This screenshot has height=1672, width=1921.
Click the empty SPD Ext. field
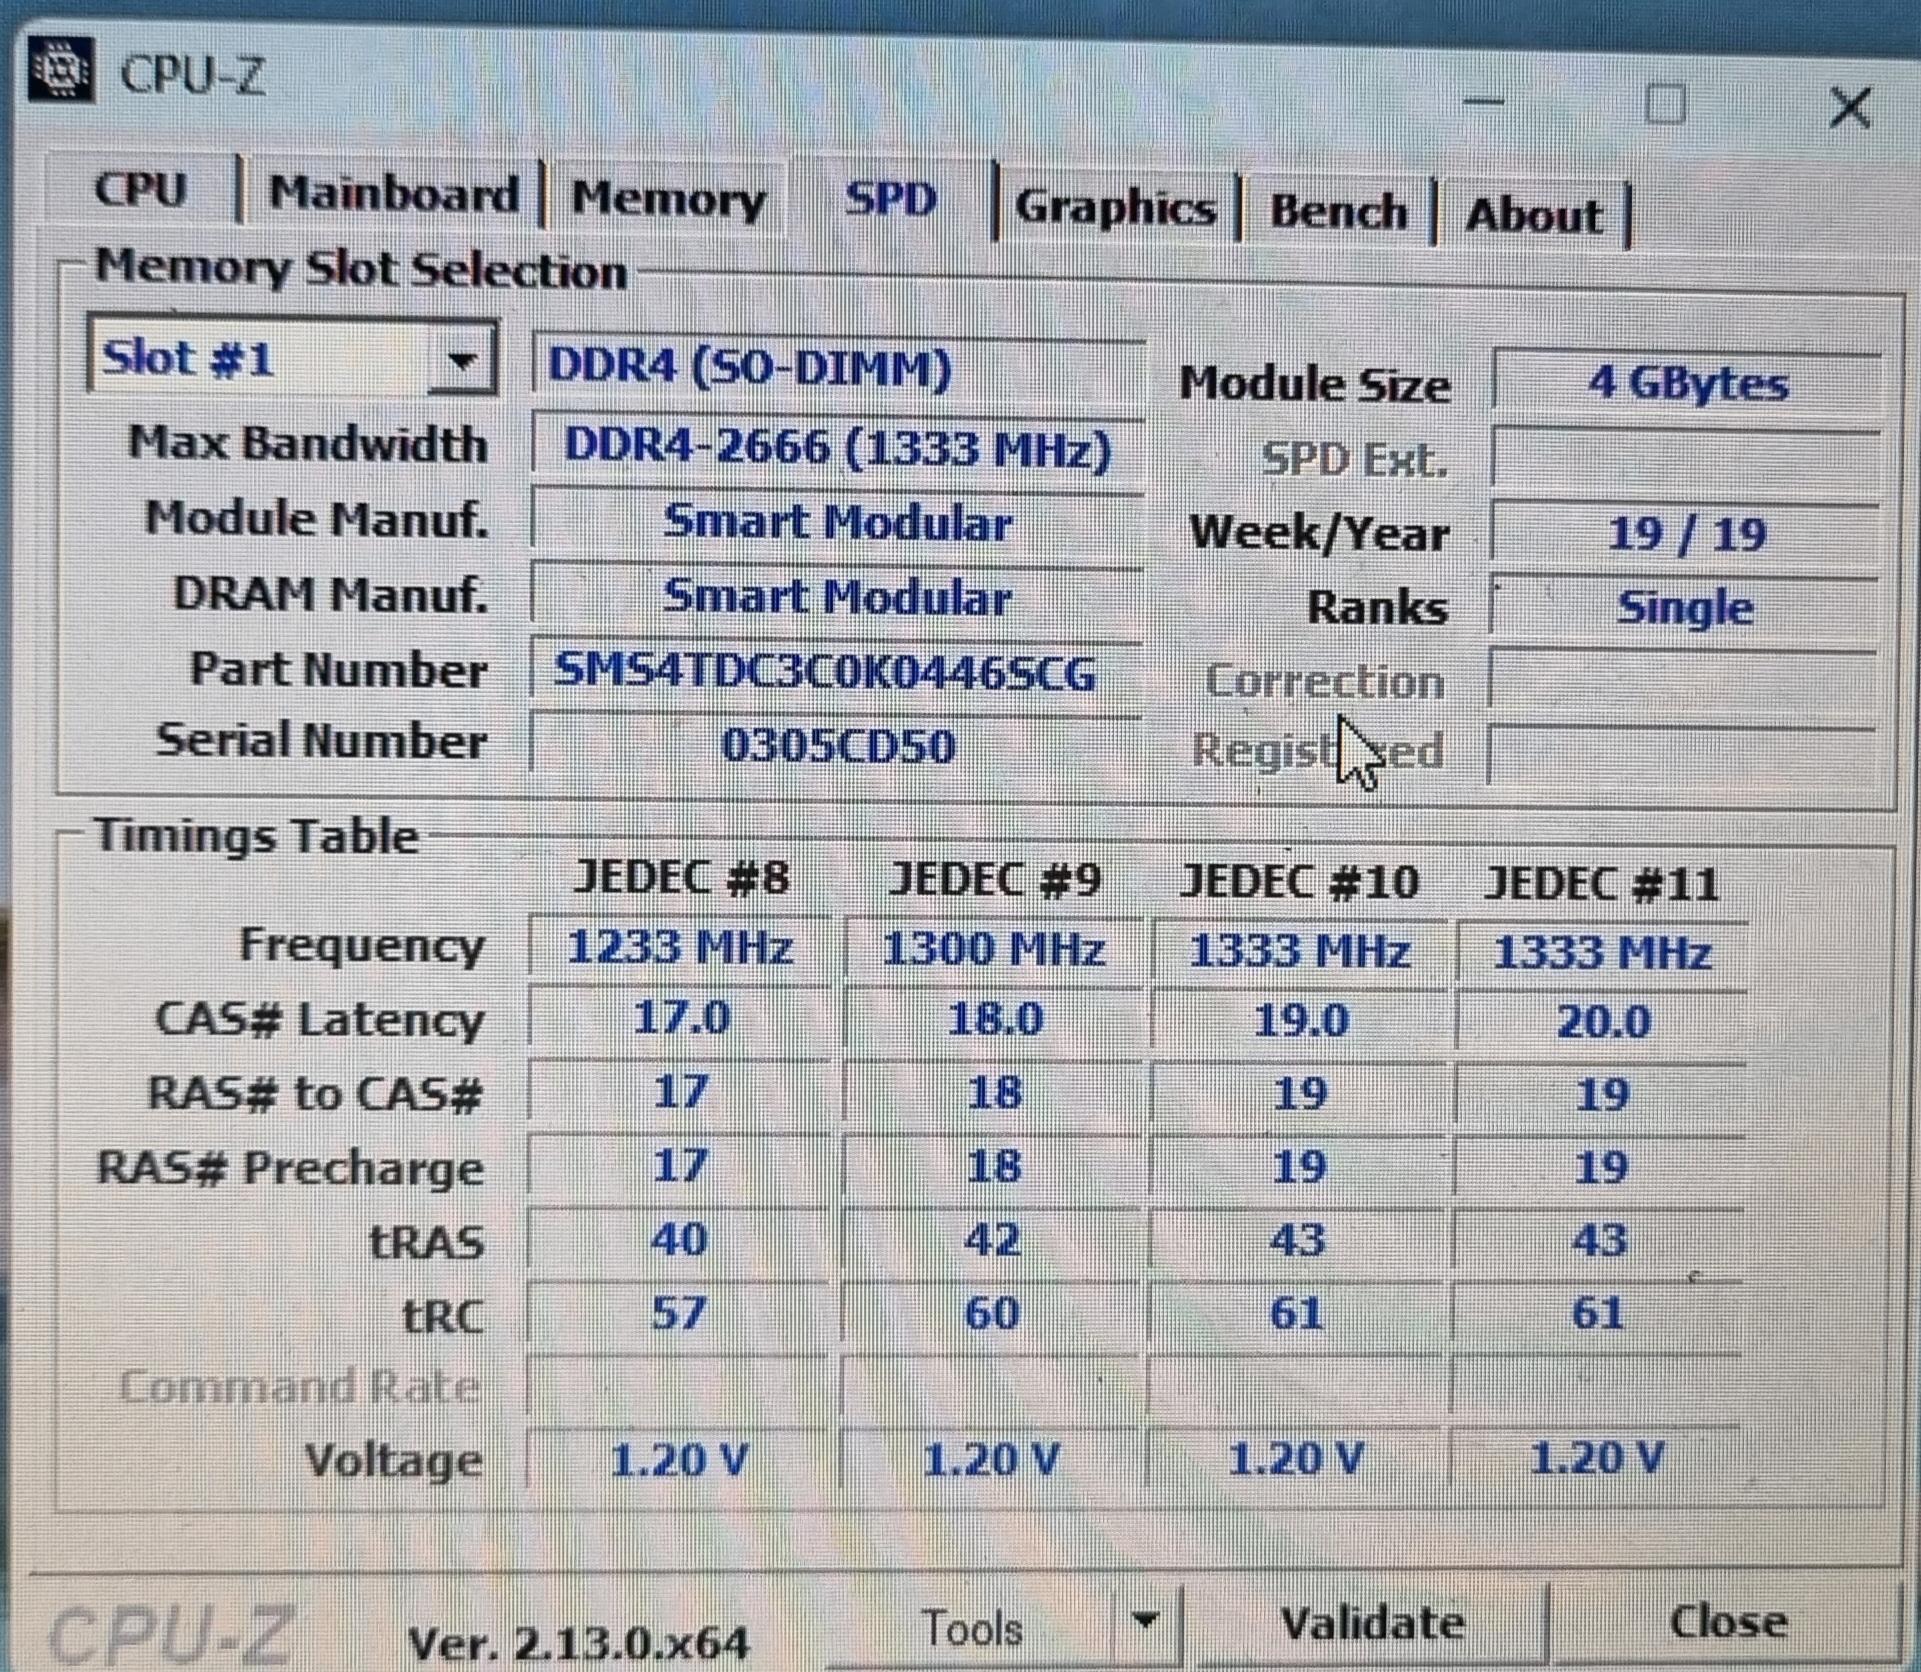click(x=1686, y=459)
